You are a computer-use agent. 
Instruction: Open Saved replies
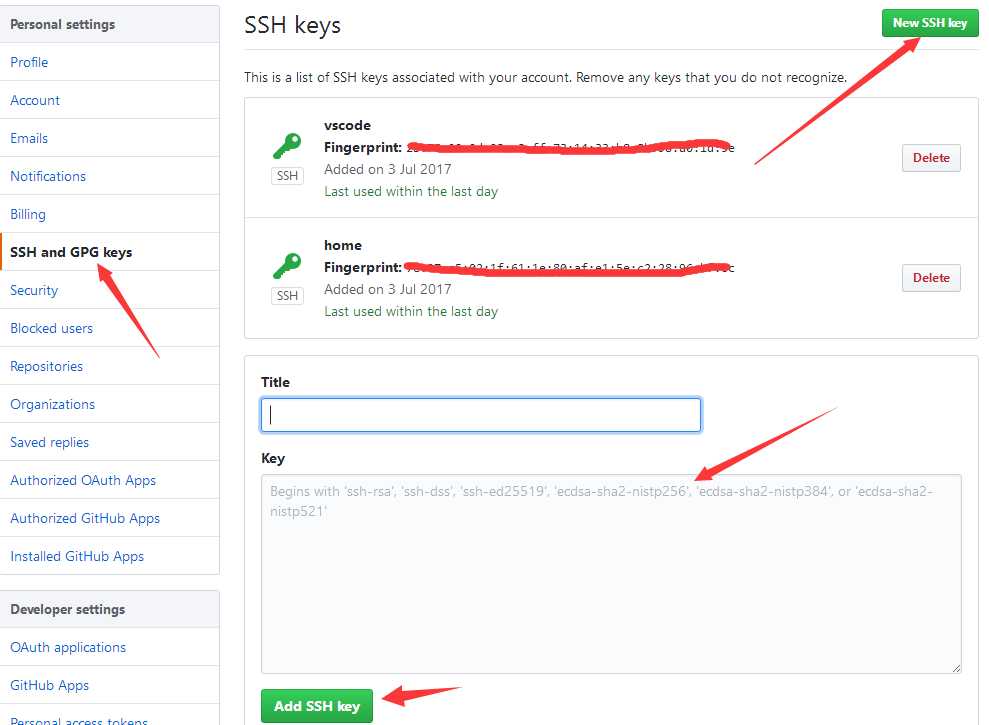click(49, 442)
